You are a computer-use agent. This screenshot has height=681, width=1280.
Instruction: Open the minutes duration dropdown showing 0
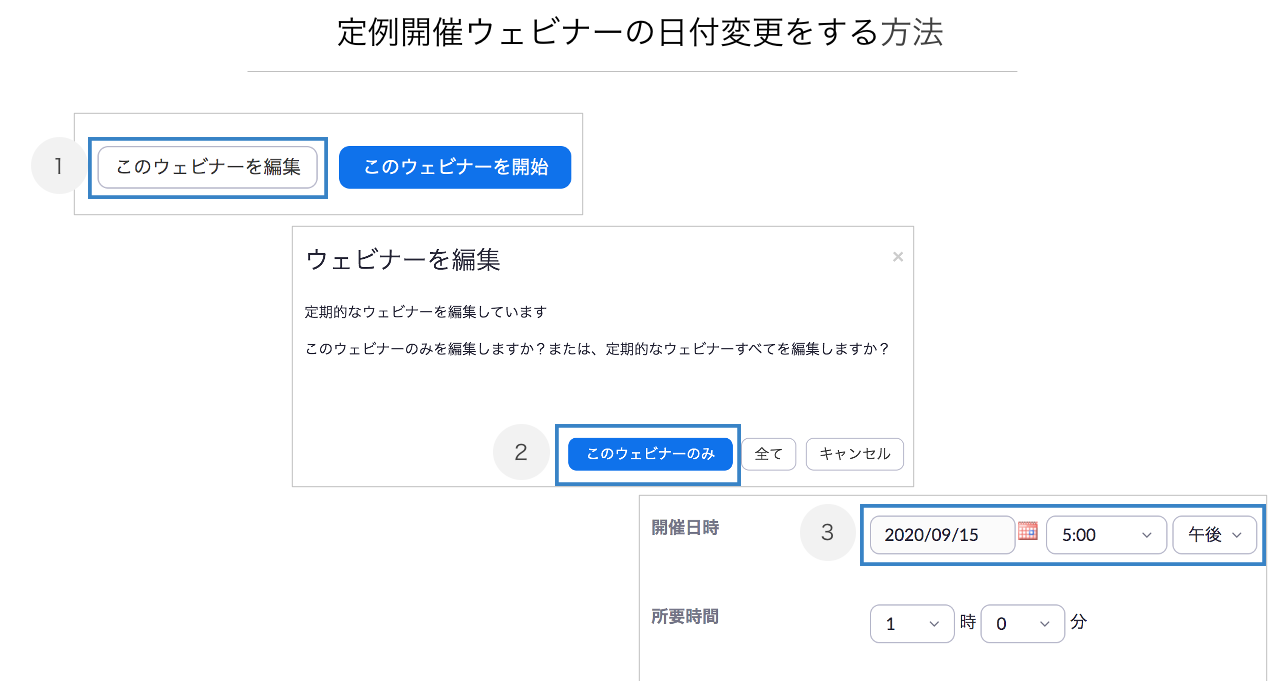1023,623
